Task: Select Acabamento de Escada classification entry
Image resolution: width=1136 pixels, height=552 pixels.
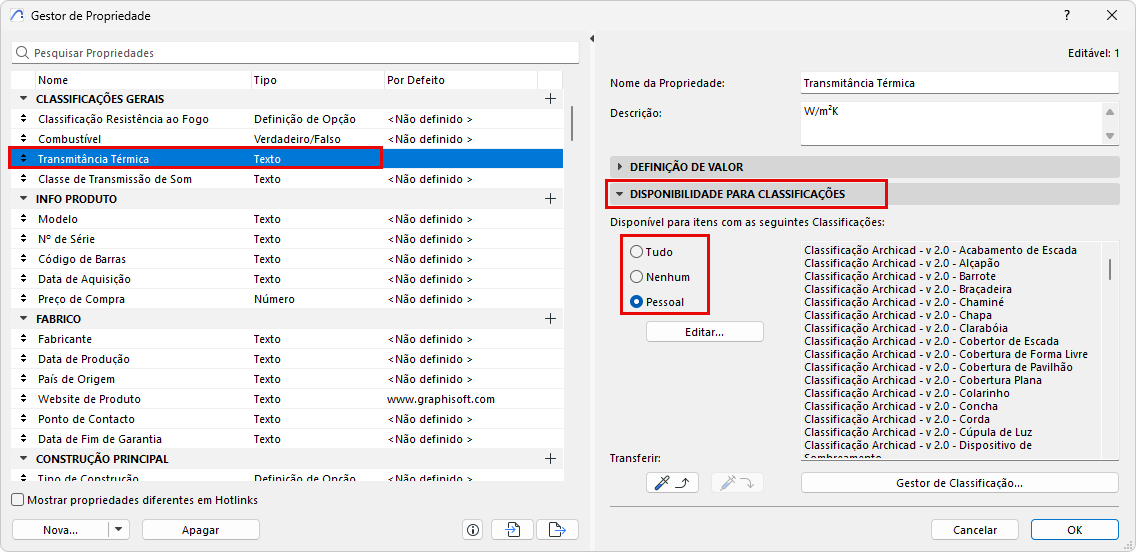Action: click(940, 250)
